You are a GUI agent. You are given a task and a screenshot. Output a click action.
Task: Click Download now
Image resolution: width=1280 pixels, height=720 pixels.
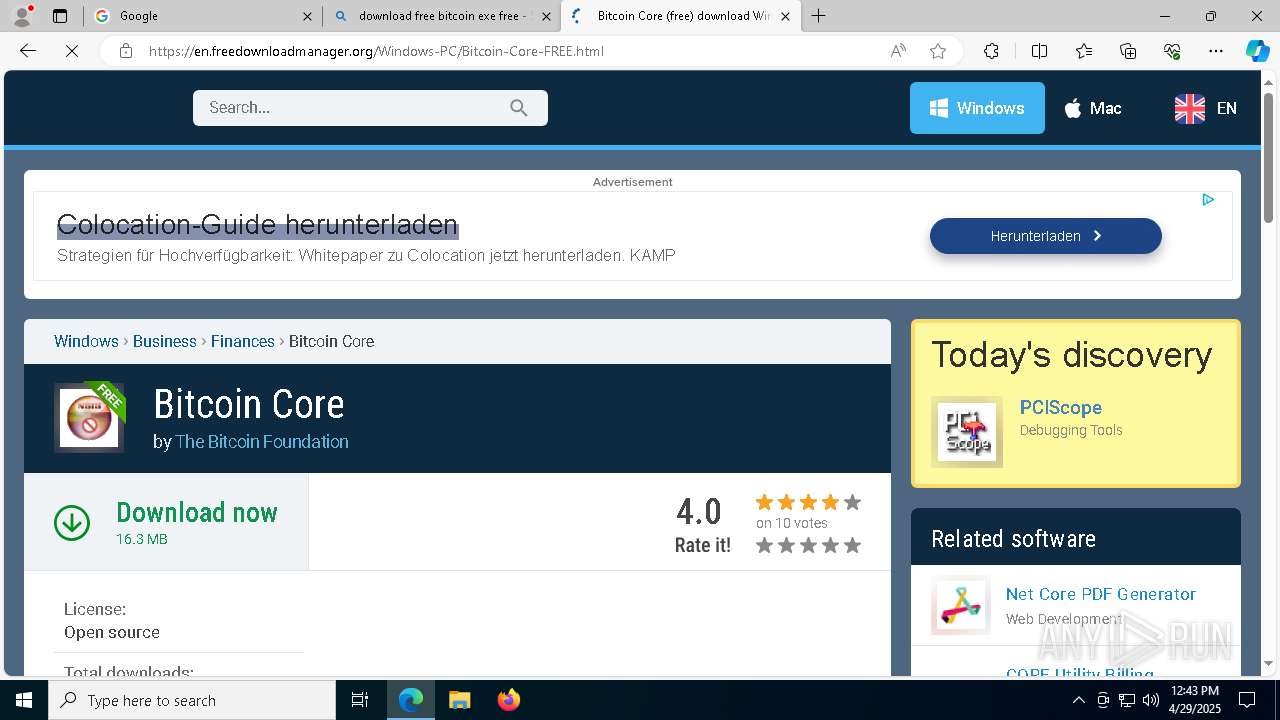[x=197, y=513]
